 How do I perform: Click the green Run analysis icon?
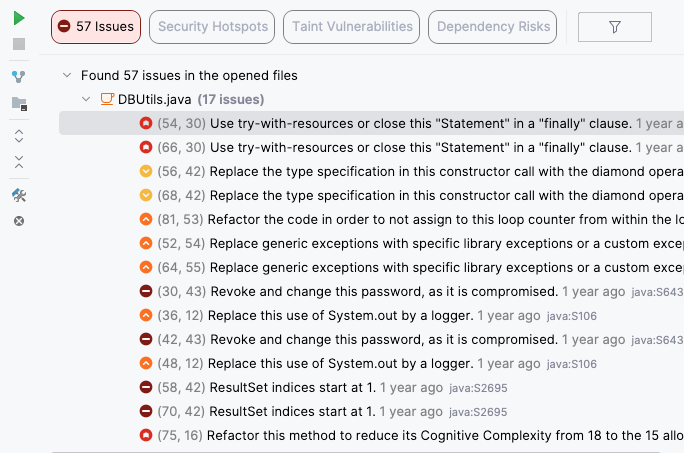[19, 18]
